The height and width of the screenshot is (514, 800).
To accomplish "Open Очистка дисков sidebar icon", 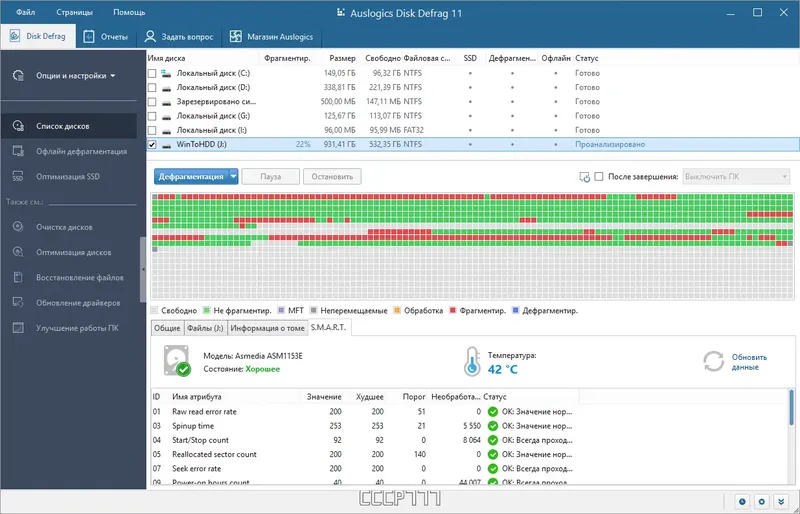I will click(18, 227).
